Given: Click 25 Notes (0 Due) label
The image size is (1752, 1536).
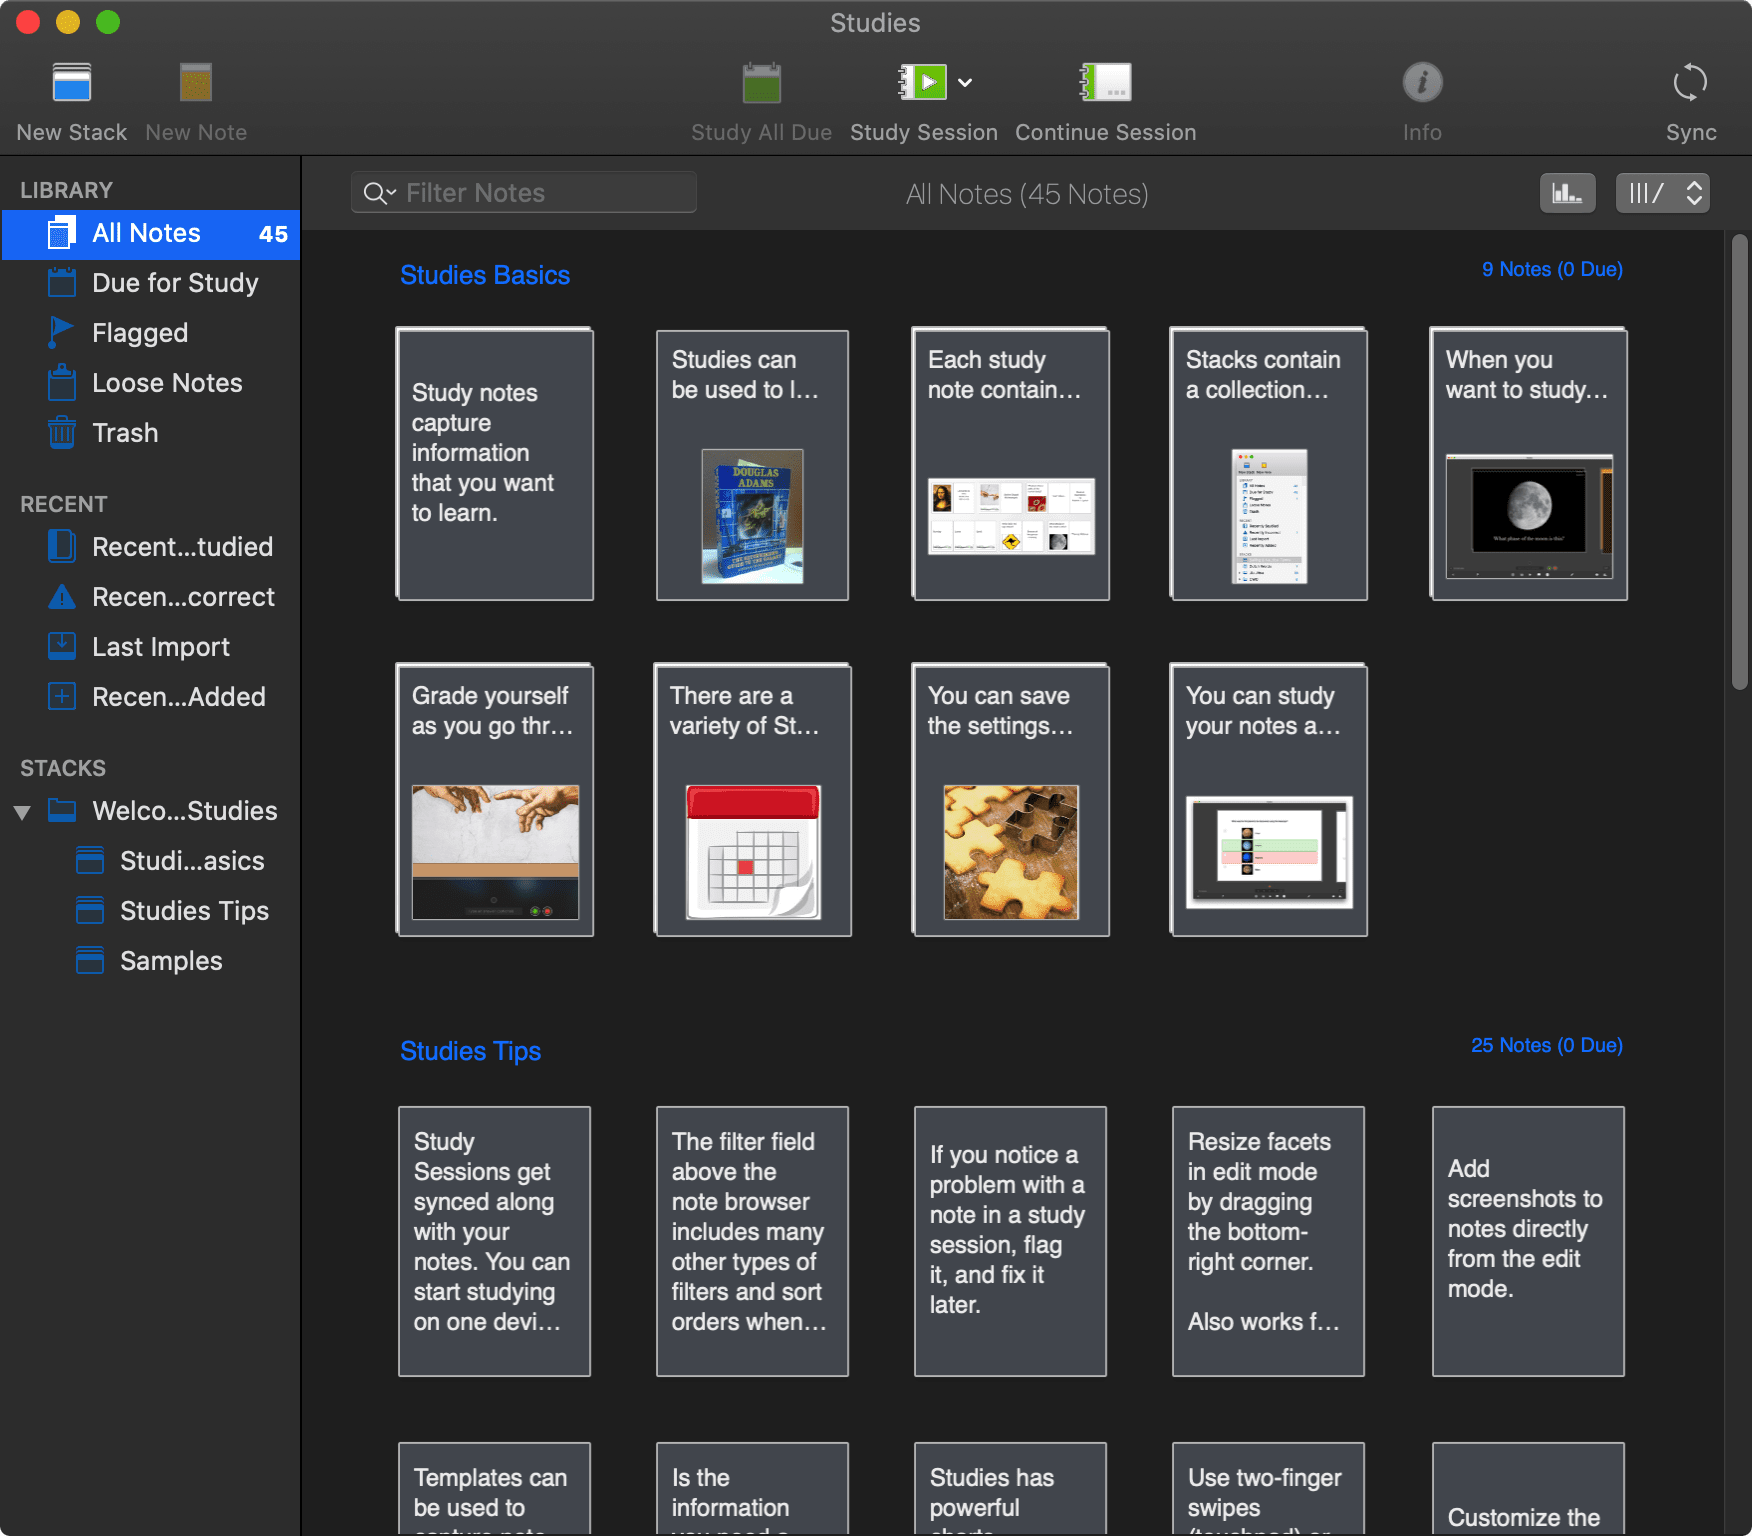Looking at the screenshot, I should pyautogui.click(x=1547, y=1046).
